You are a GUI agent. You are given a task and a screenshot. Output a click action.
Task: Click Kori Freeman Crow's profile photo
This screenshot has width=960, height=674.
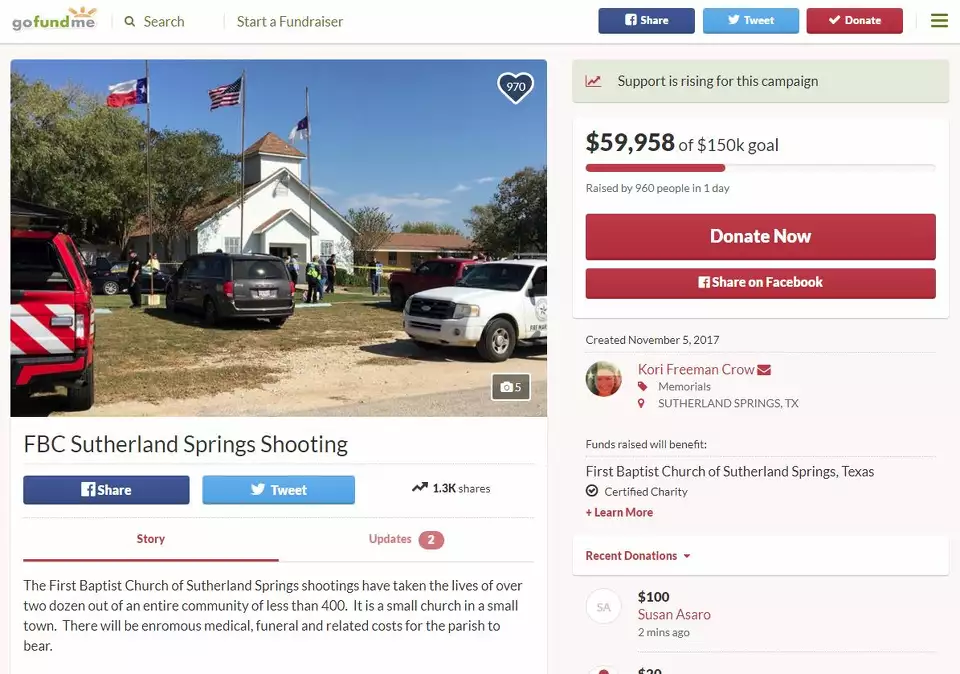click(604, 379)
